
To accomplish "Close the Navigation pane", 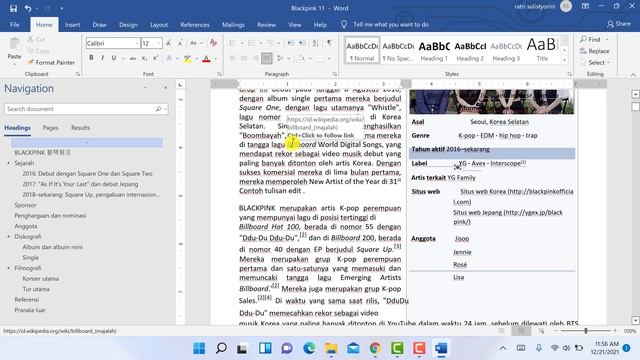I will [165, 88].
